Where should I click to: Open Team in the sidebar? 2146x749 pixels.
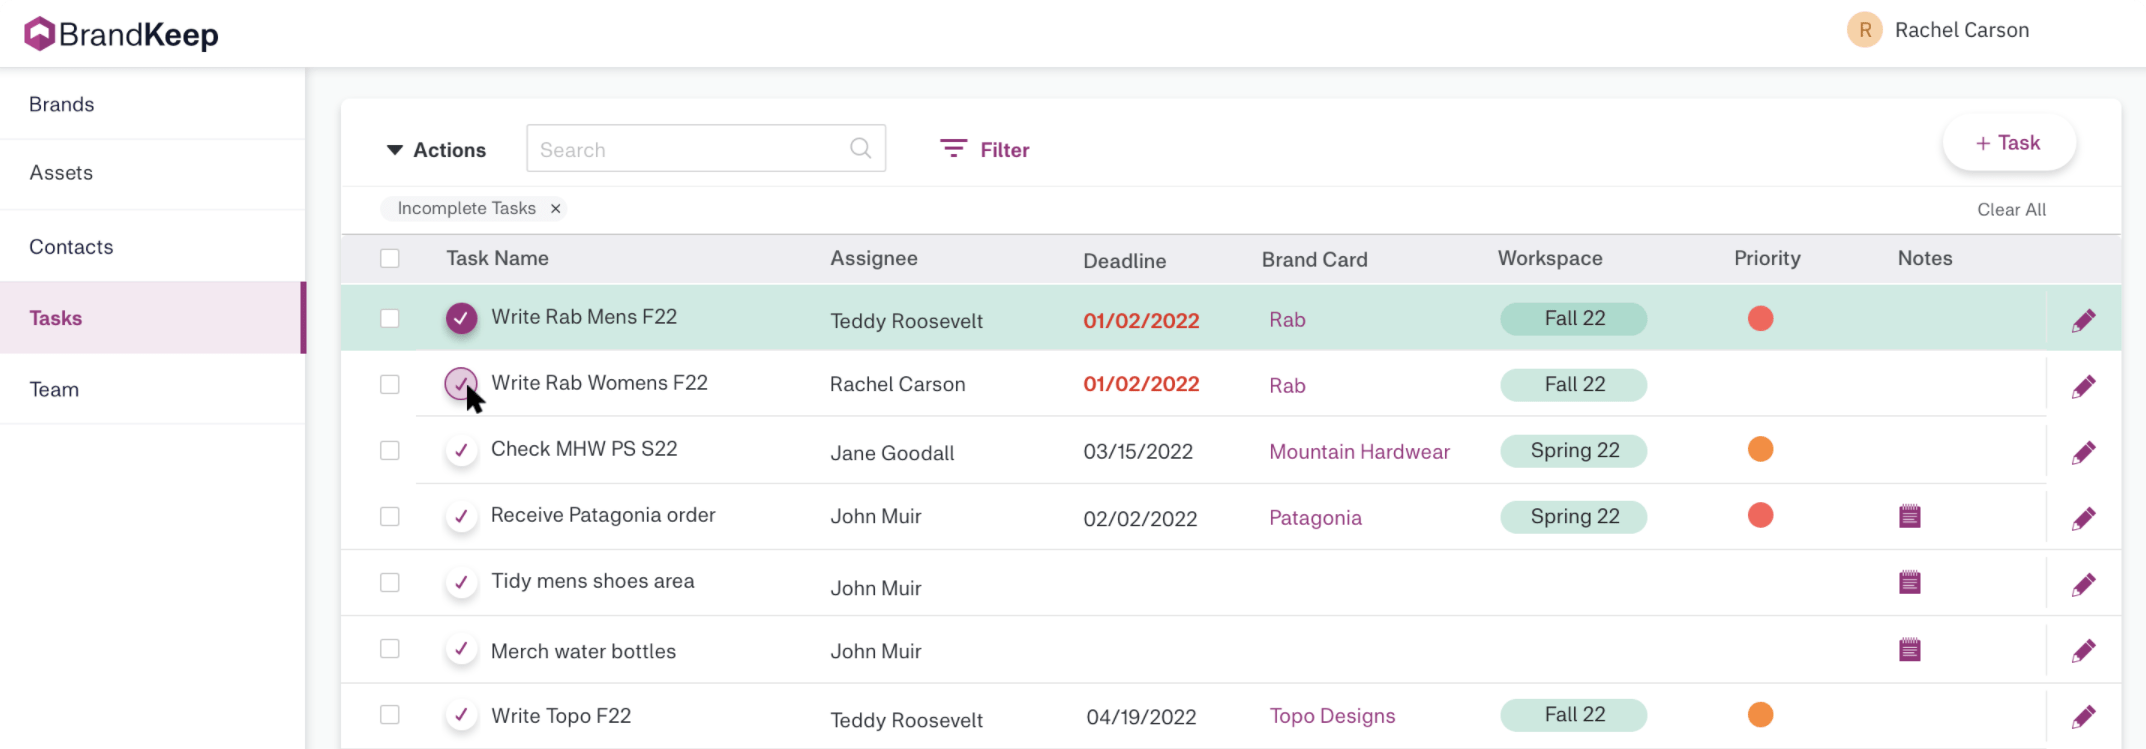pos(152,389)
